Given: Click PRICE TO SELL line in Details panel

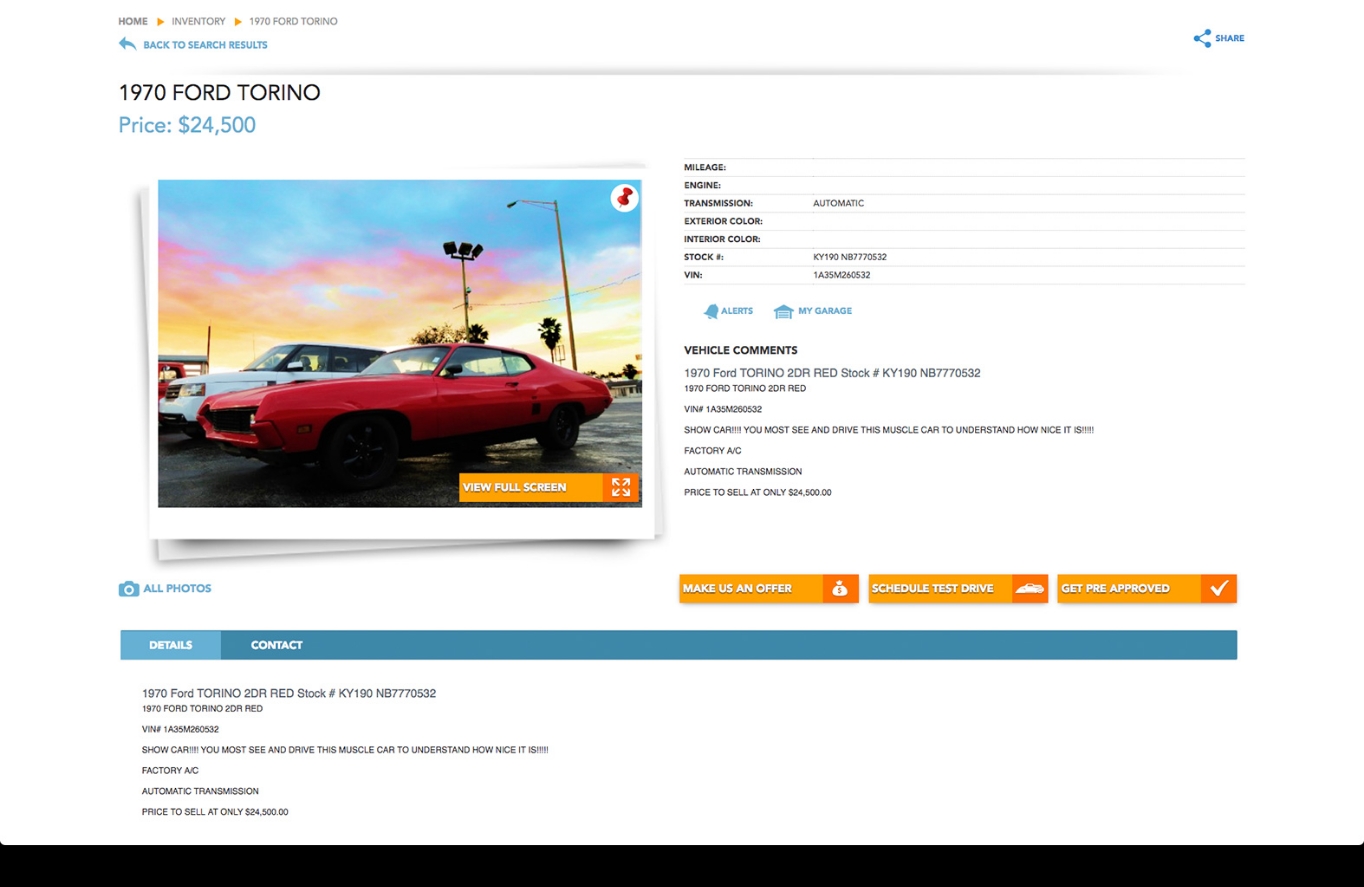Looking at the screenshot, I should (215, 812).
